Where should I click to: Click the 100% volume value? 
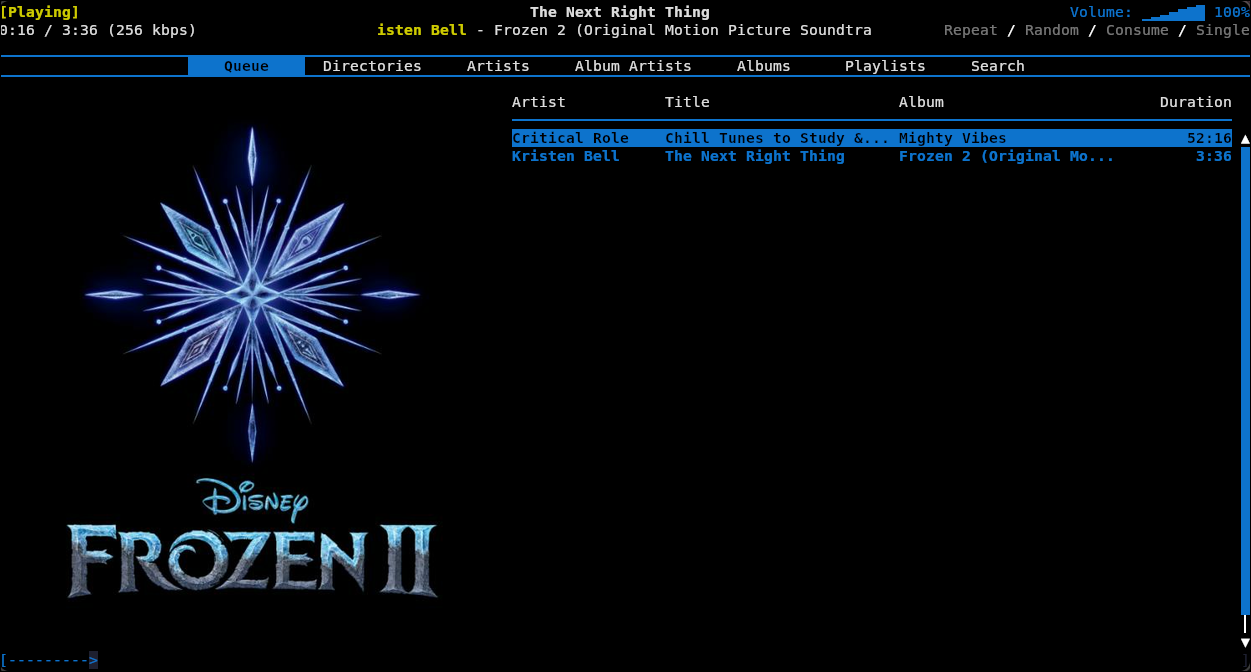click(x=1232, y=12)
